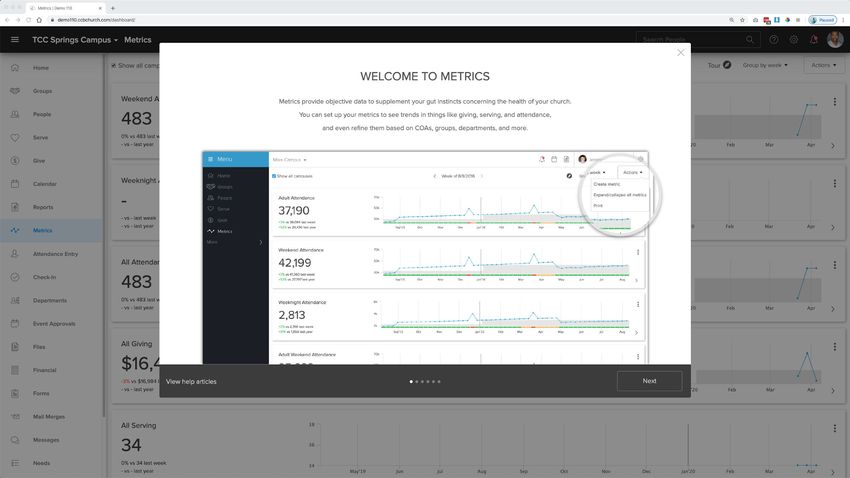The height and width of the screenshot is (478, 850).
Task: Click the Reports sidebar icon
Action: (x=15, y=207)
